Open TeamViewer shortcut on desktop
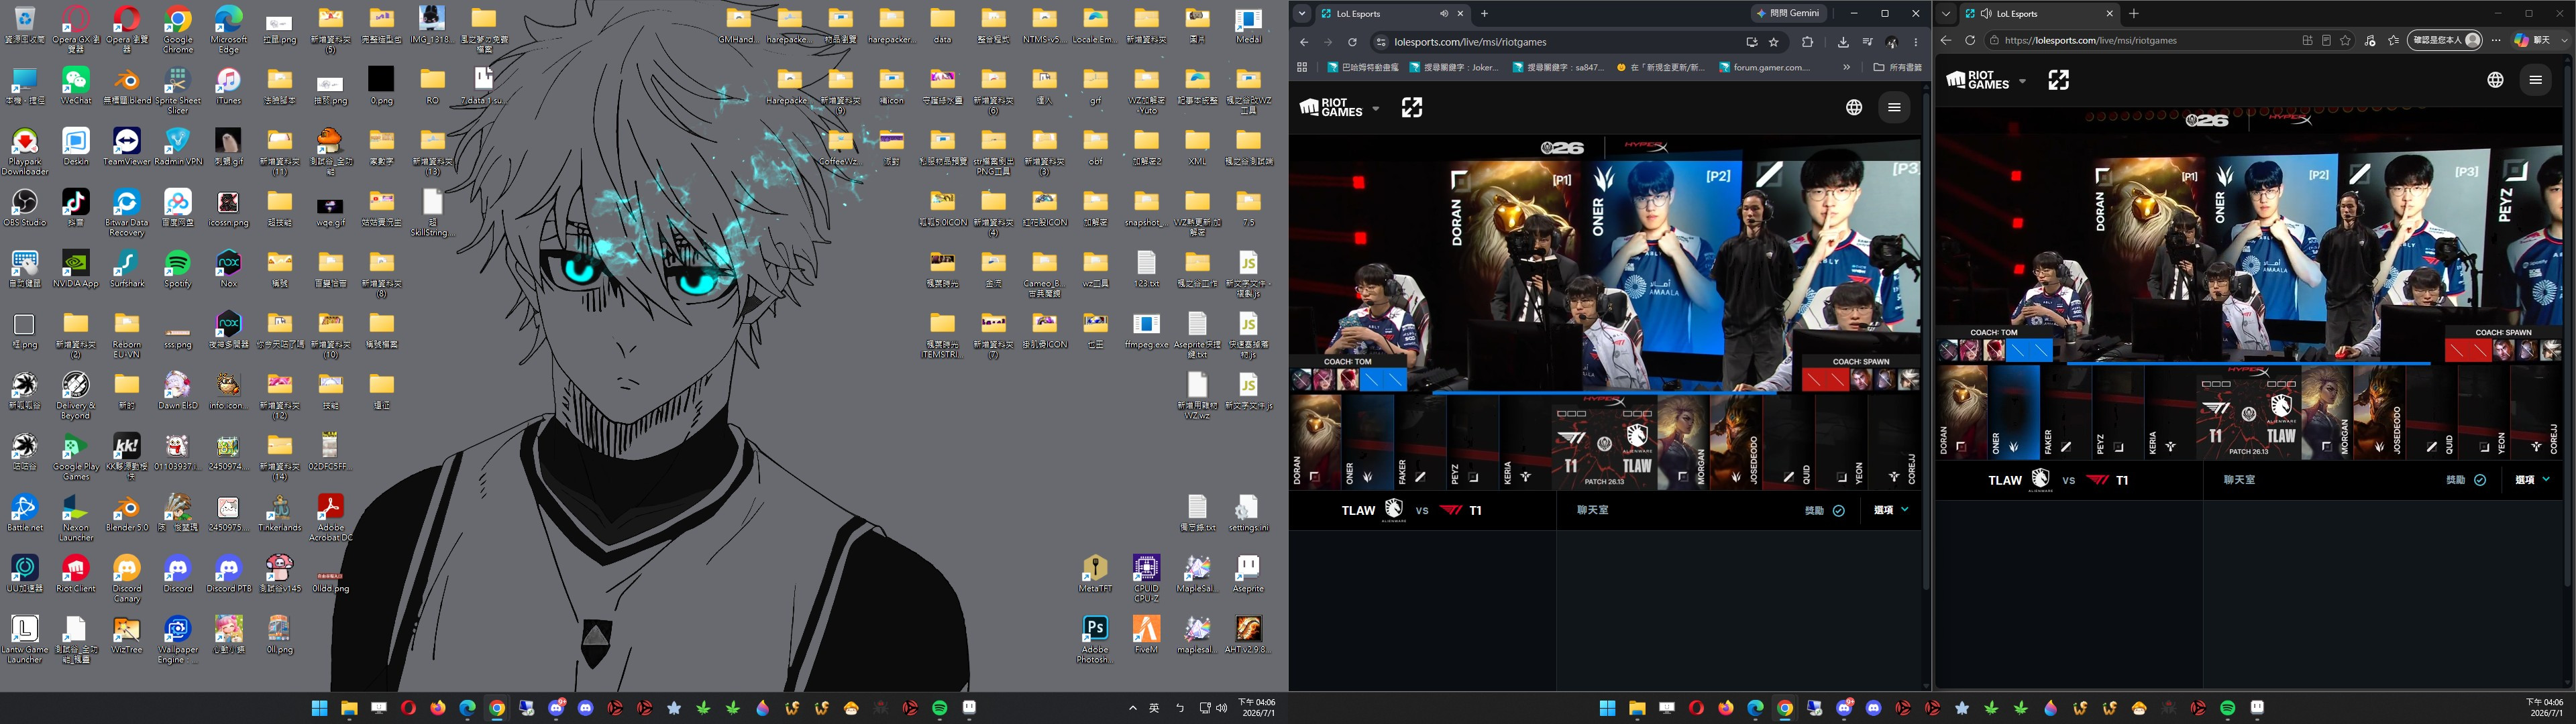The width and height of the screenshot is (2576, 724). click(x=127, y=146)
